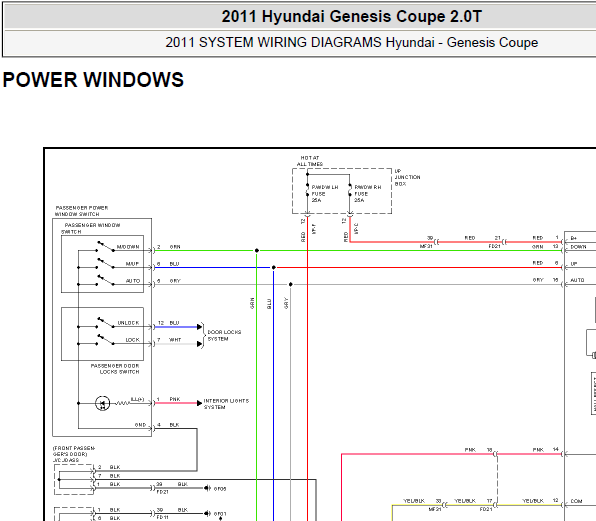This screenshot has width=596, height=521.
Task: Click the 'GRN' wire label at switch pin 2
Action: 175,247
